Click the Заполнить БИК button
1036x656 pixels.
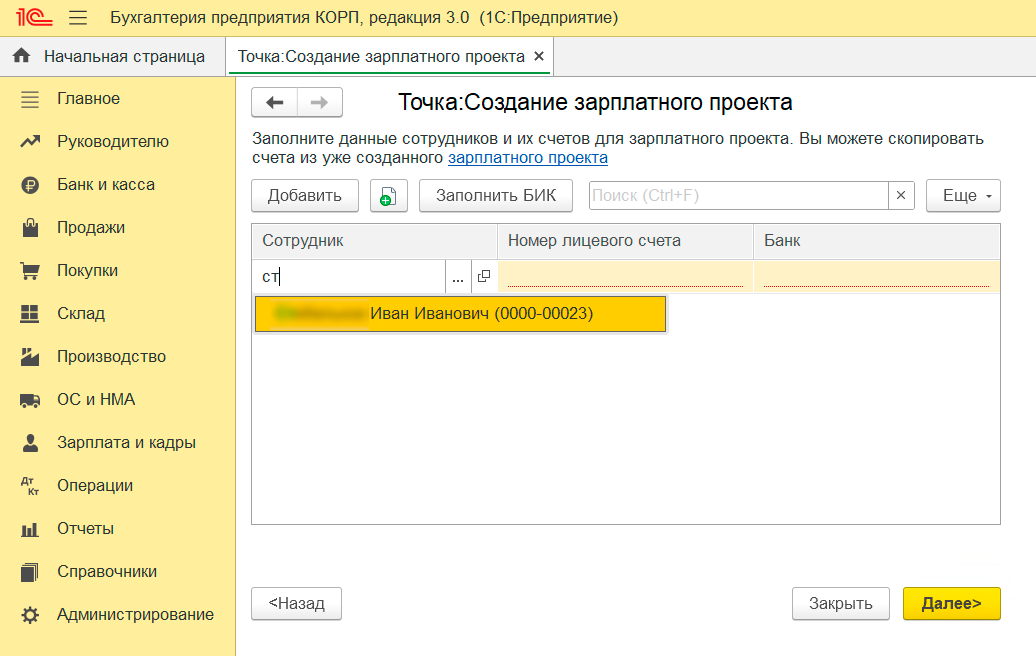[x=495, y=196]
